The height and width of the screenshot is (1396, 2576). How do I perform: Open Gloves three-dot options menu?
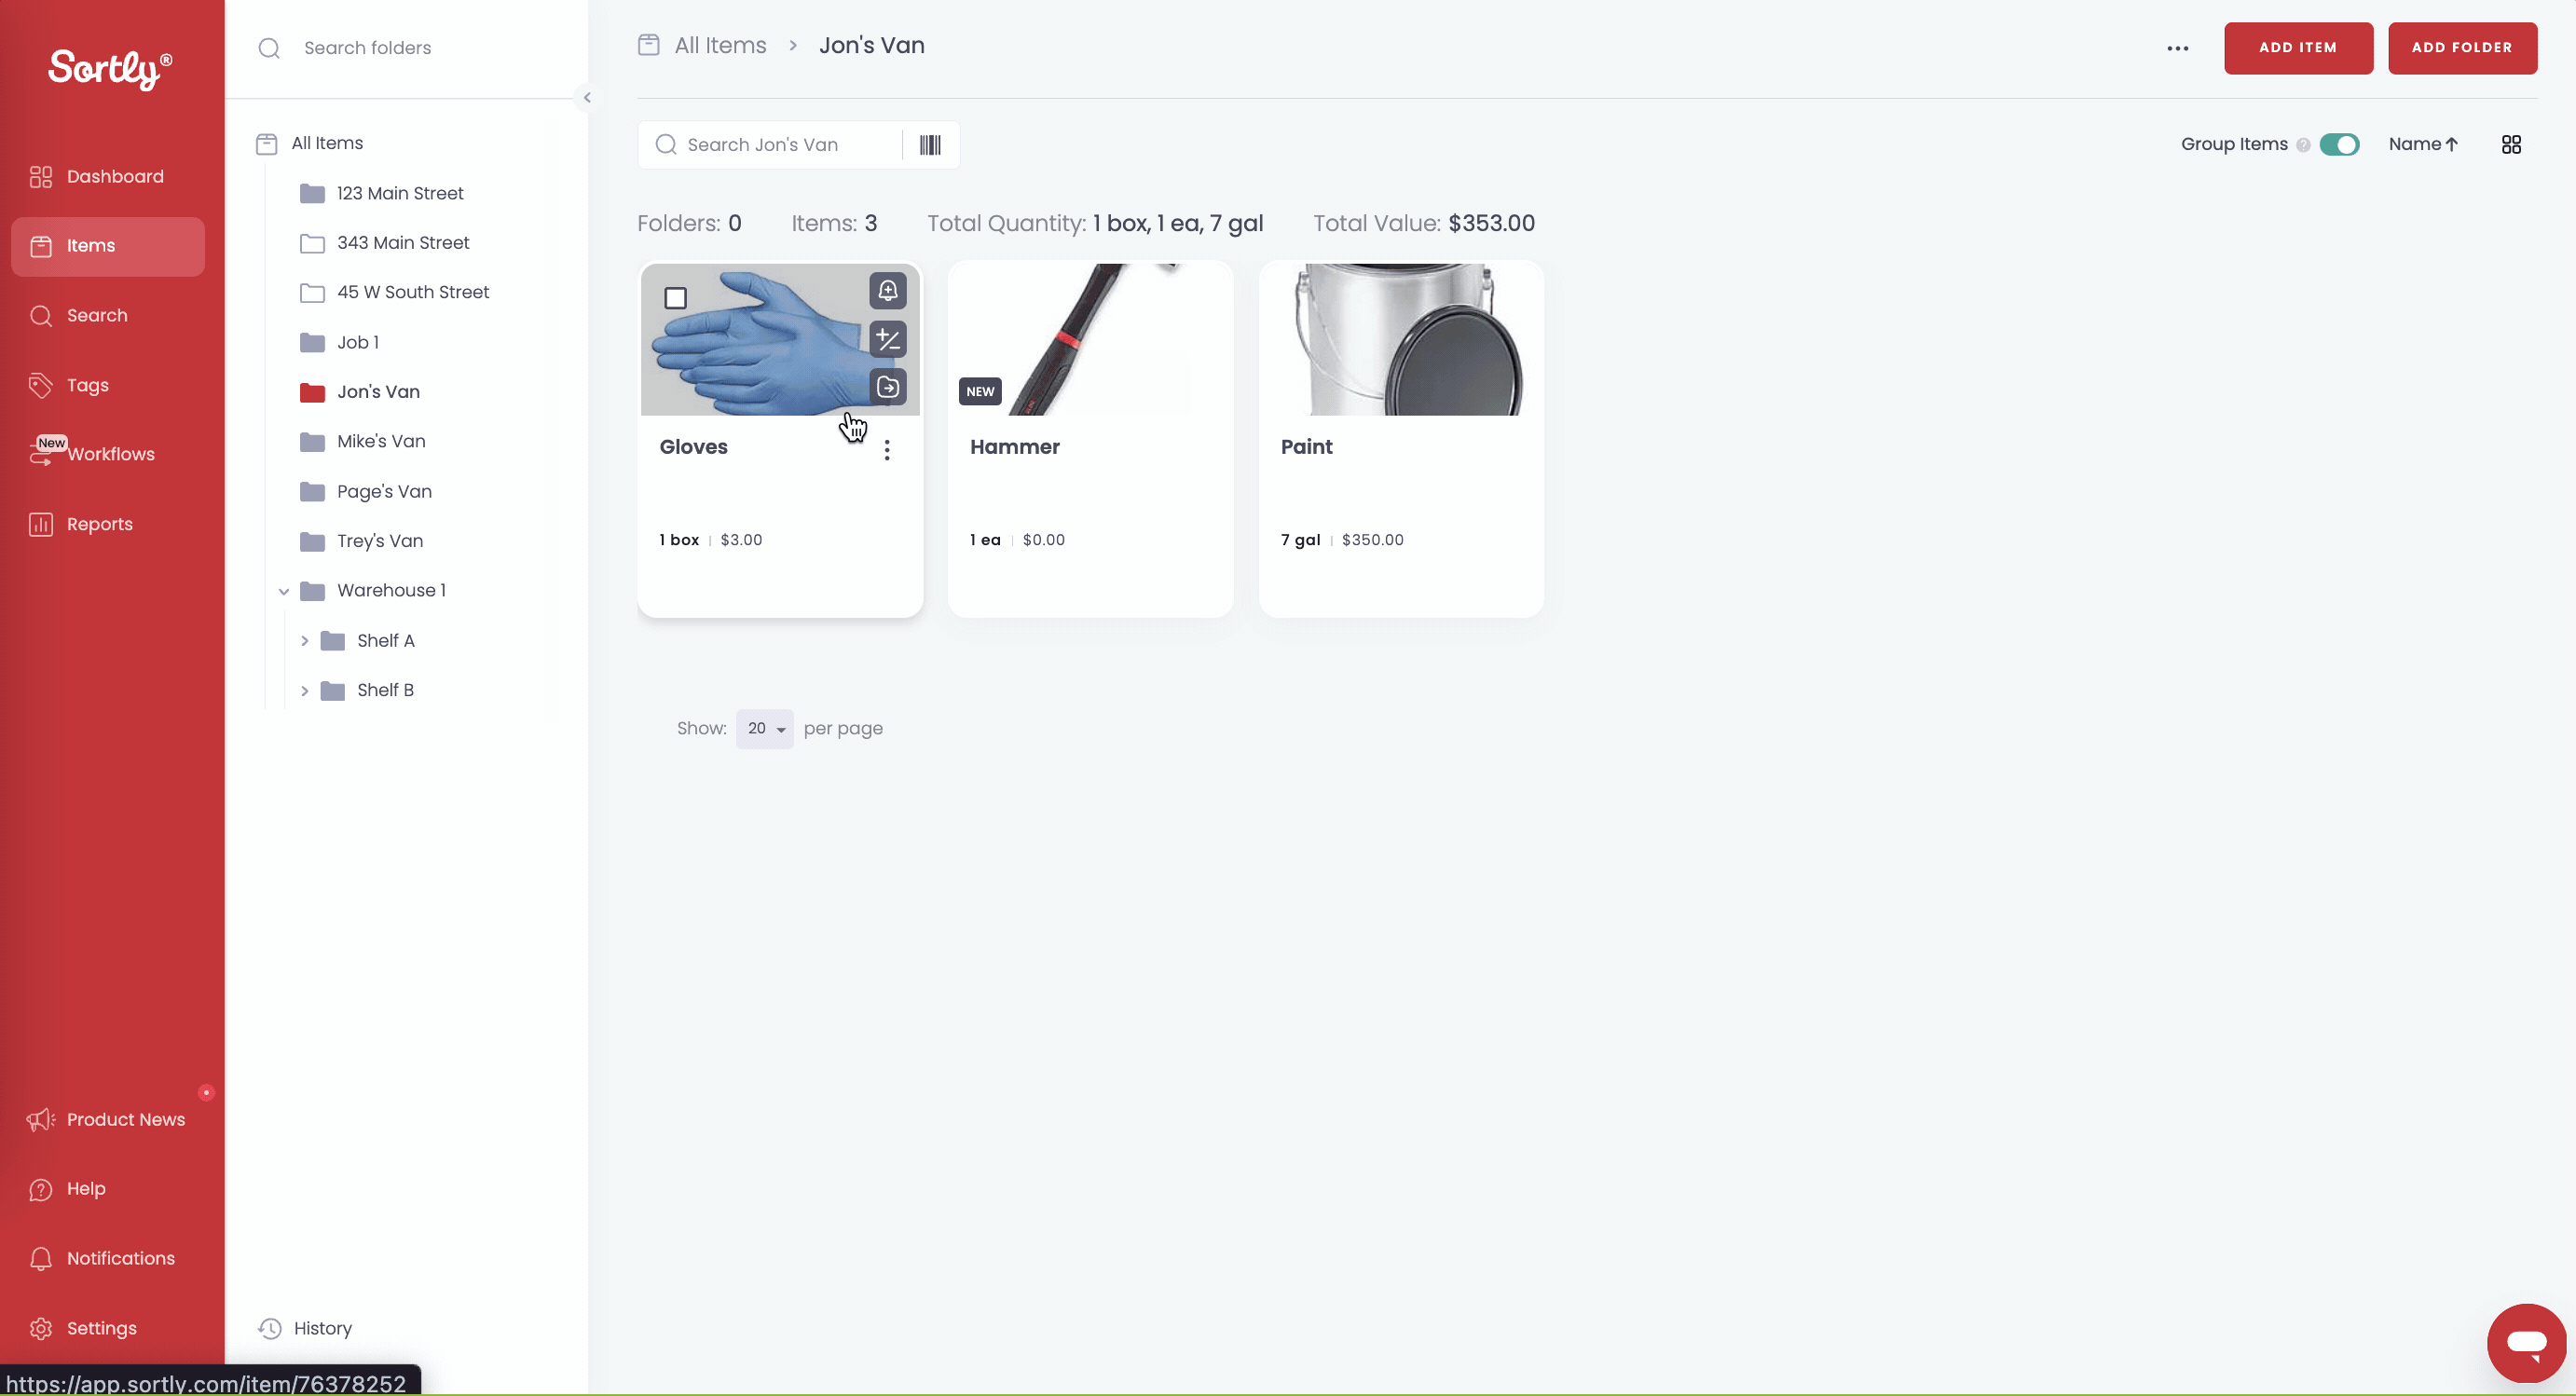pyautogui.click(x=887, y=450)
